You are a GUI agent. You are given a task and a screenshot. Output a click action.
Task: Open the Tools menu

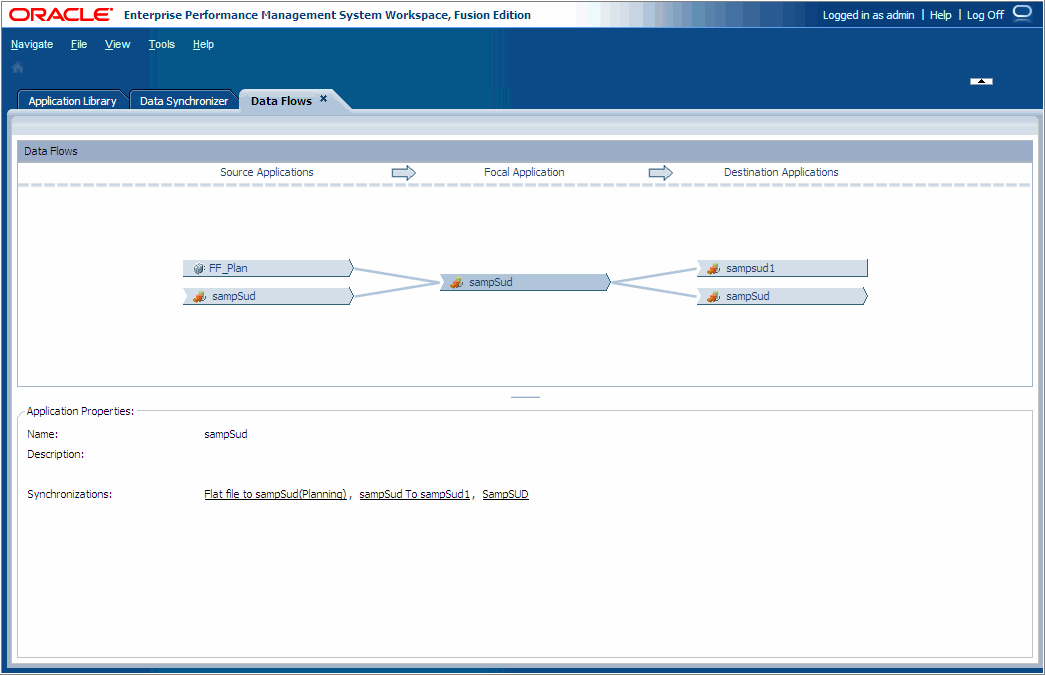(x=161, y=44)
